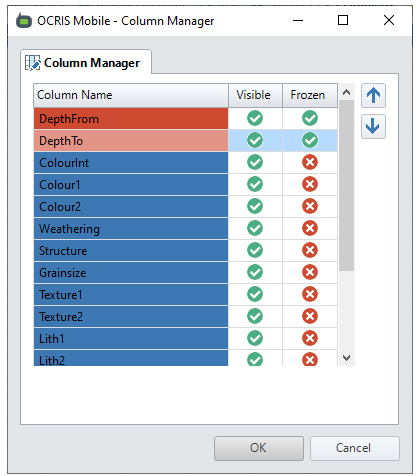Viewport: 420px width, 476px height.
Task: Click the Column Manager tab icon
Action: (x=33, y=63)
